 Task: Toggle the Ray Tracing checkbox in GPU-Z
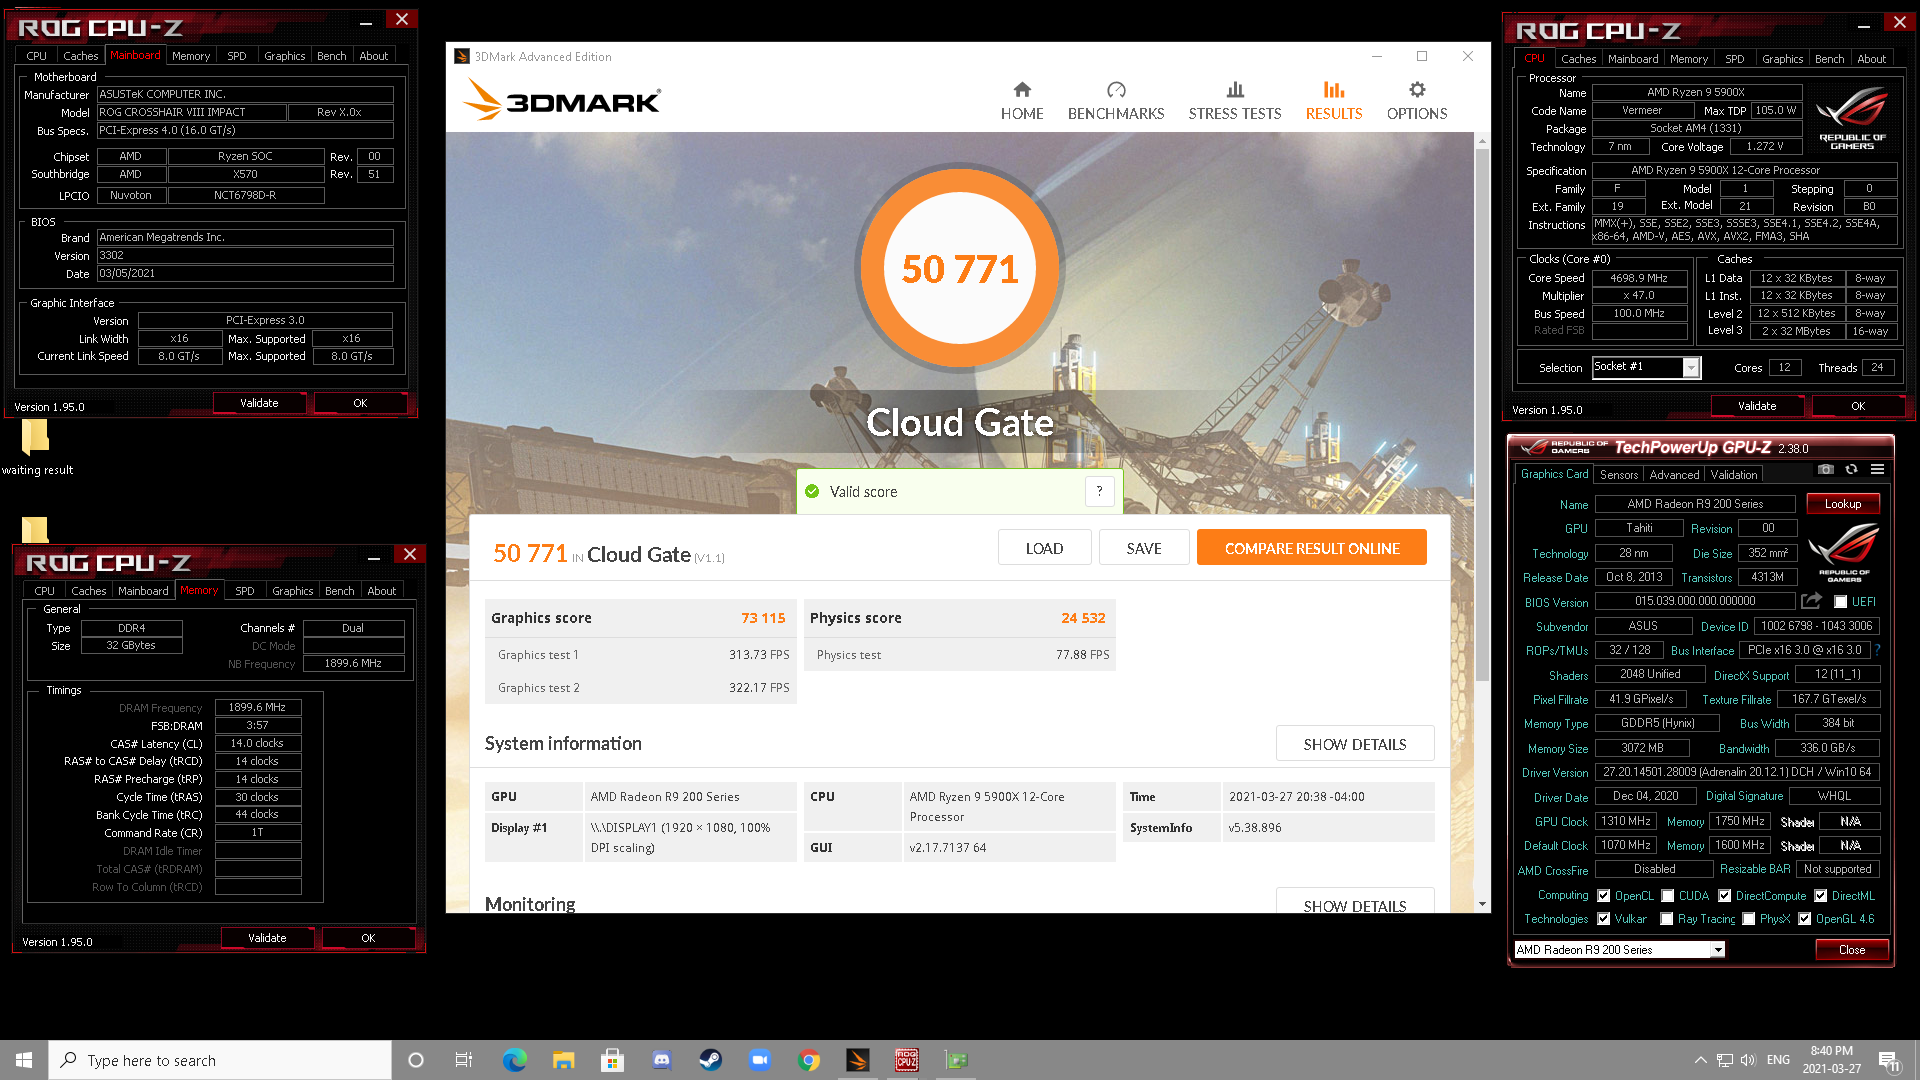[1667, 919]
